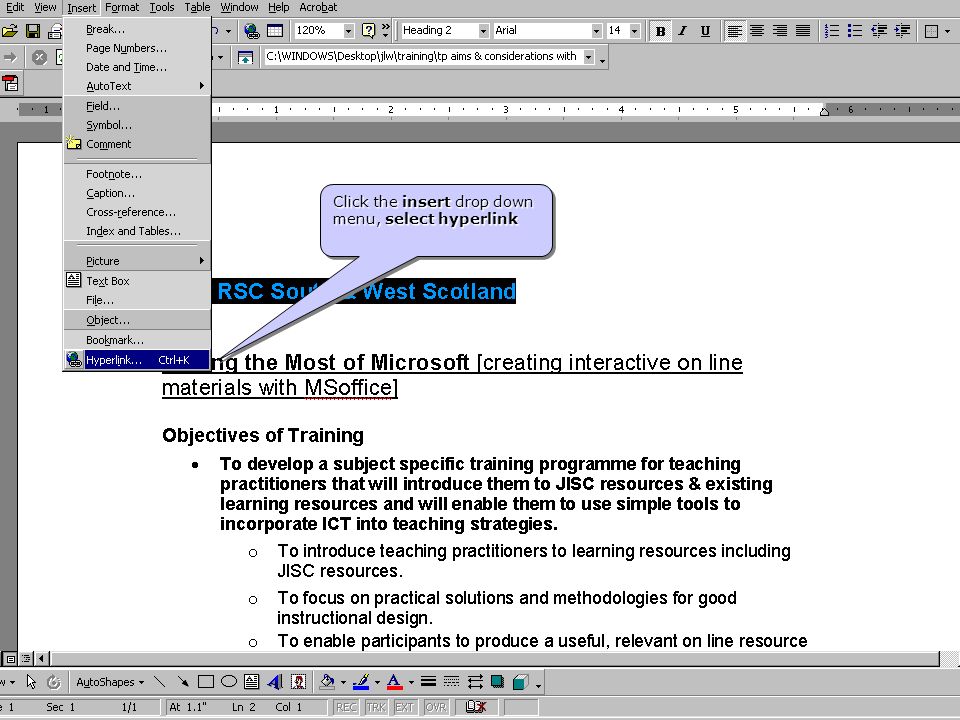Toggle underline formatting
Screen dimensions: 960x720
(x=705, y=31)
